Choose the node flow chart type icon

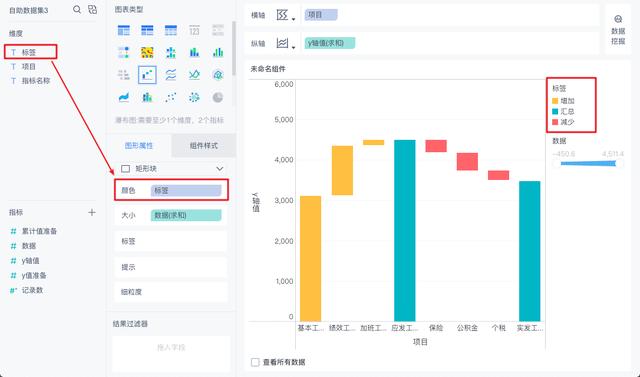point(124,52)
